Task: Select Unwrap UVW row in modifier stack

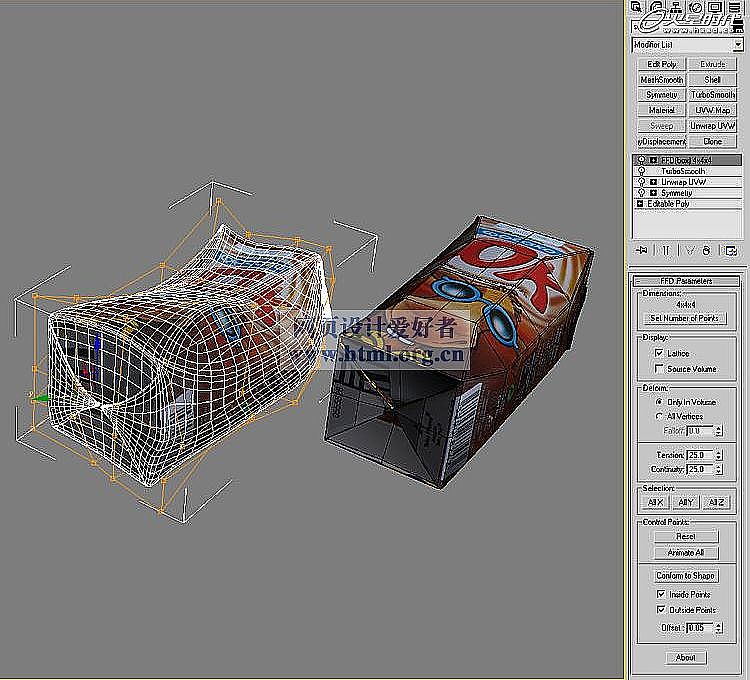Action: (687, 182)
